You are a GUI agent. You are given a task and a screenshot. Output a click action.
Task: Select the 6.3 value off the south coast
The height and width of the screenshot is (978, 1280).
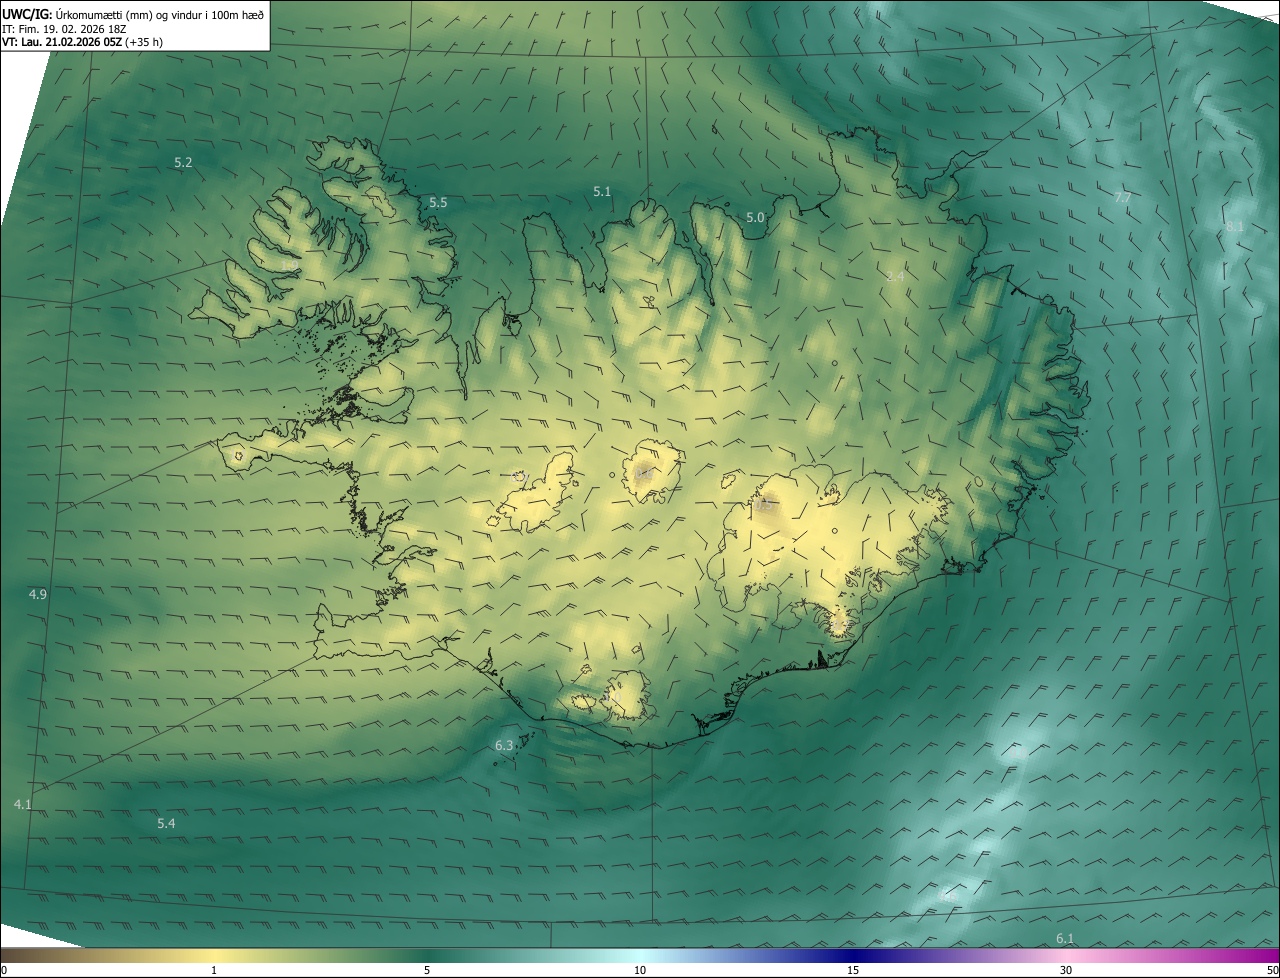[x=504, y=745]
